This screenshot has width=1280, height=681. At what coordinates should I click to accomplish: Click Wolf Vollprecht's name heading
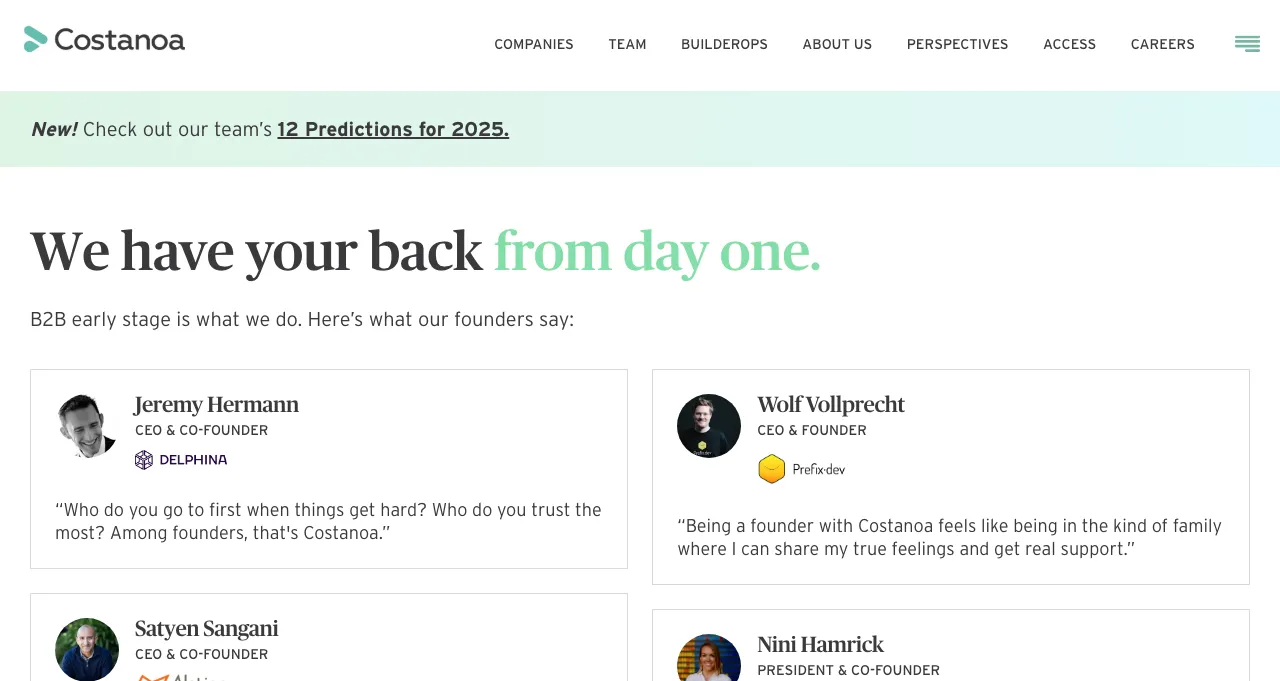click(831, 405)
